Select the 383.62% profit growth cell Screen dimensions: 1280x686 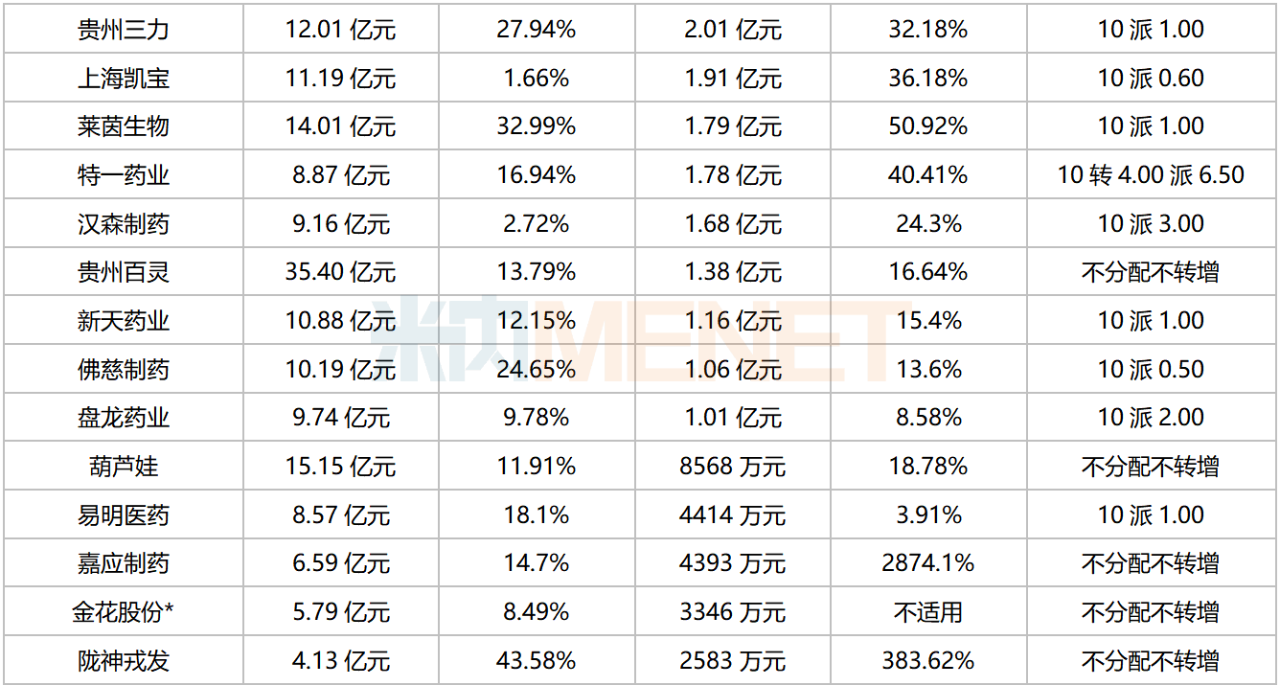(x=928, y=661)
